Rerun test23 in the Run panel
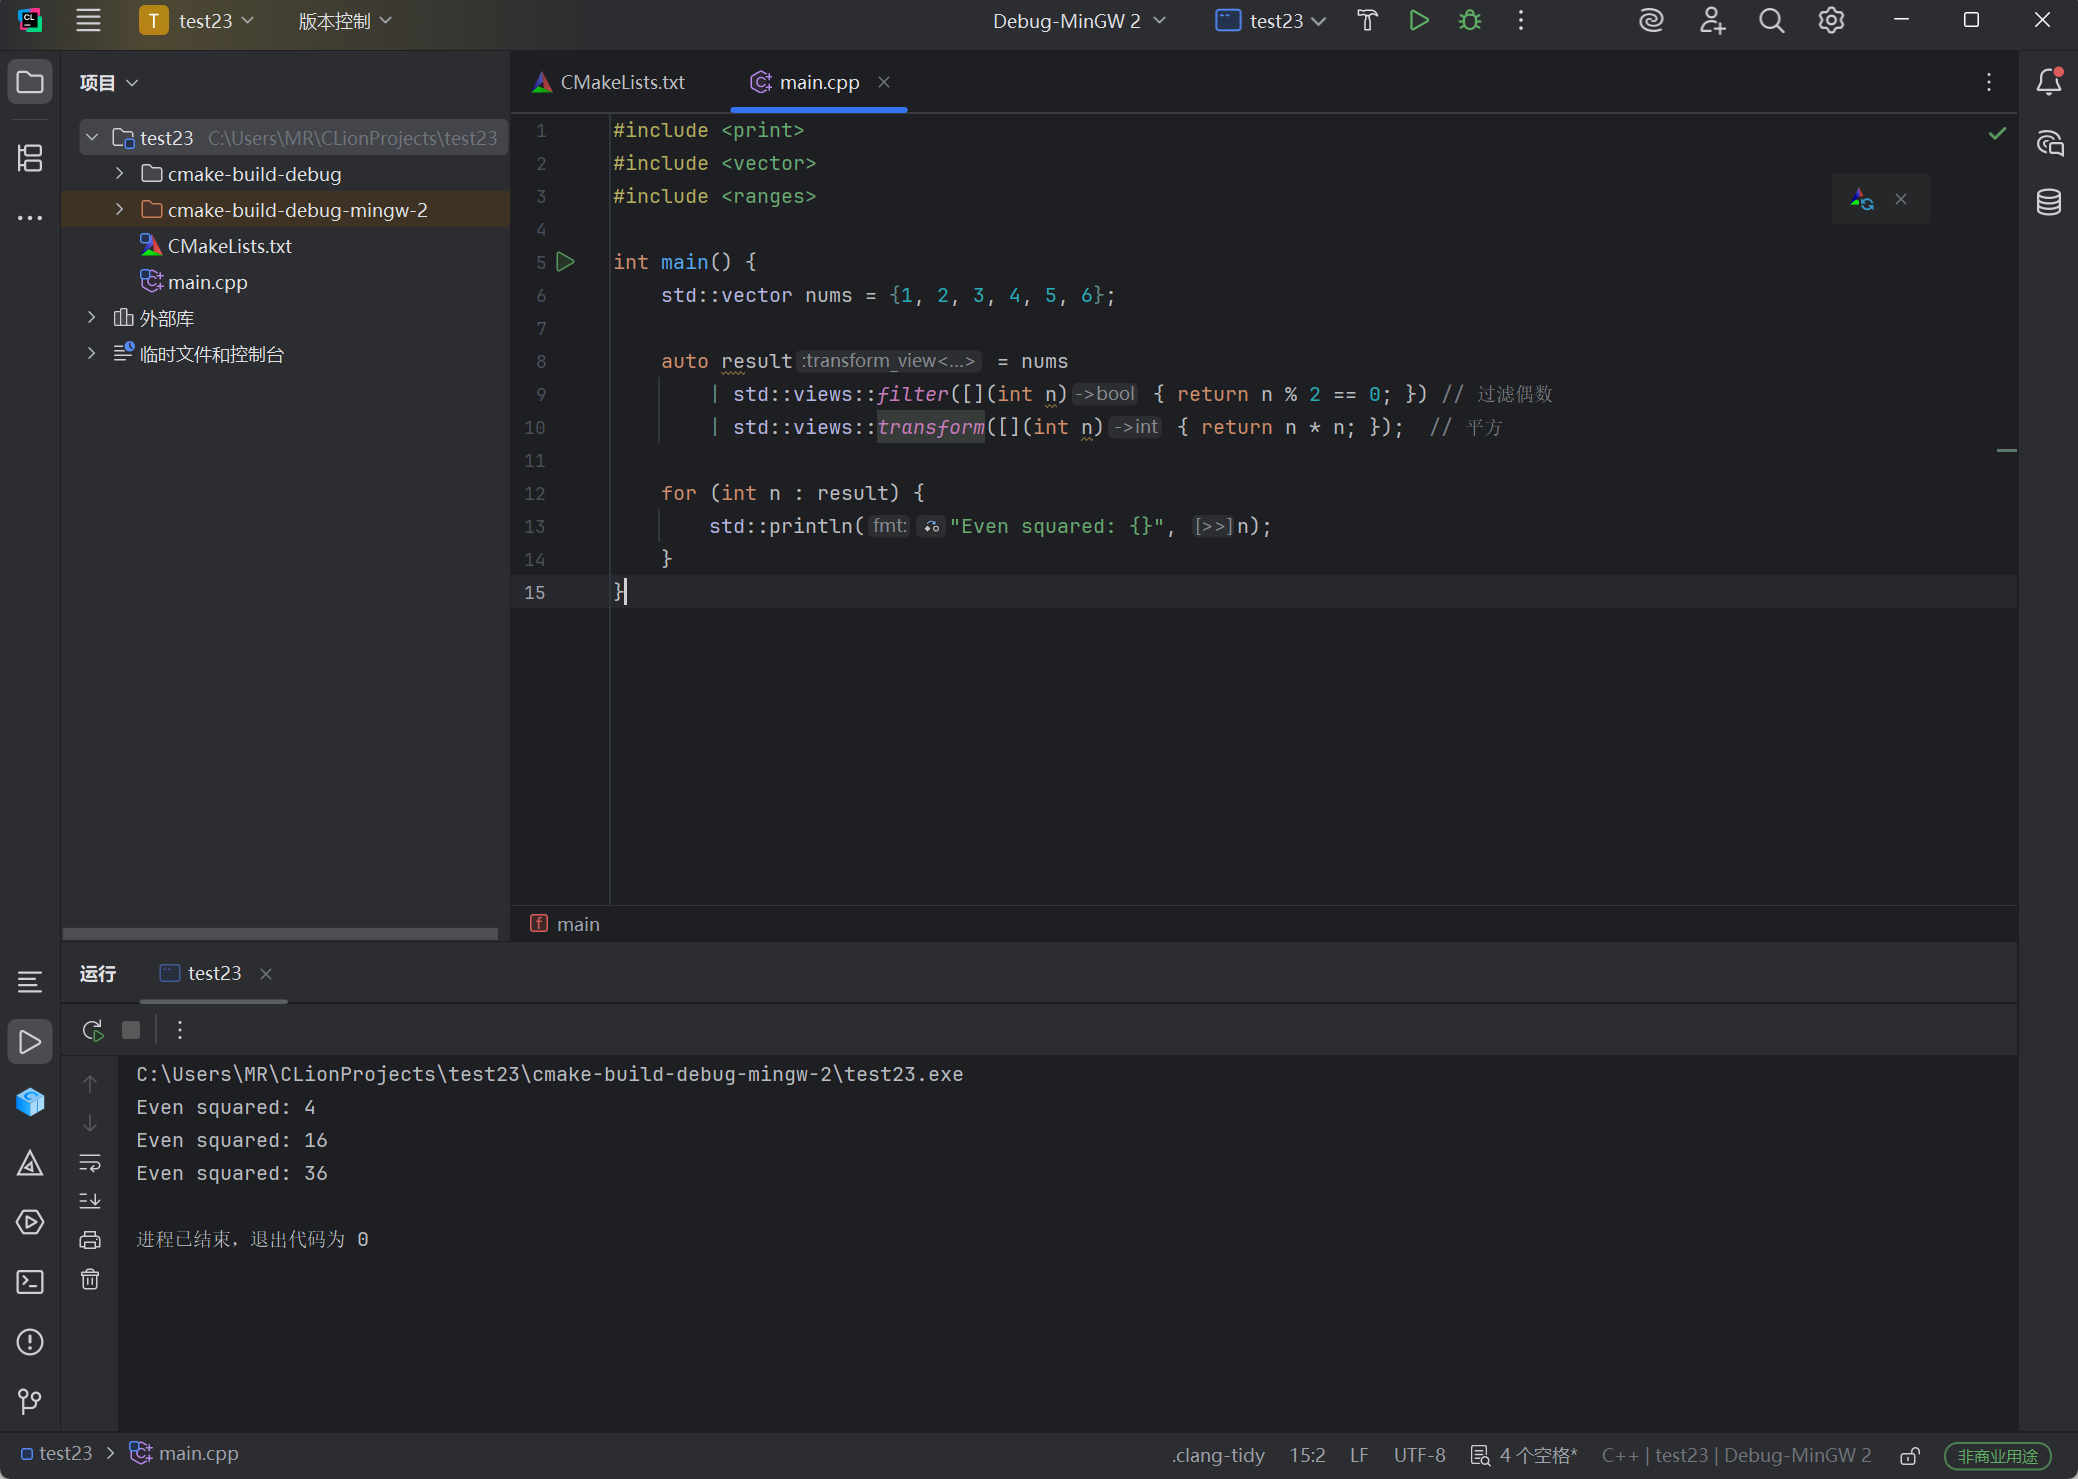 click(93, 1030)
